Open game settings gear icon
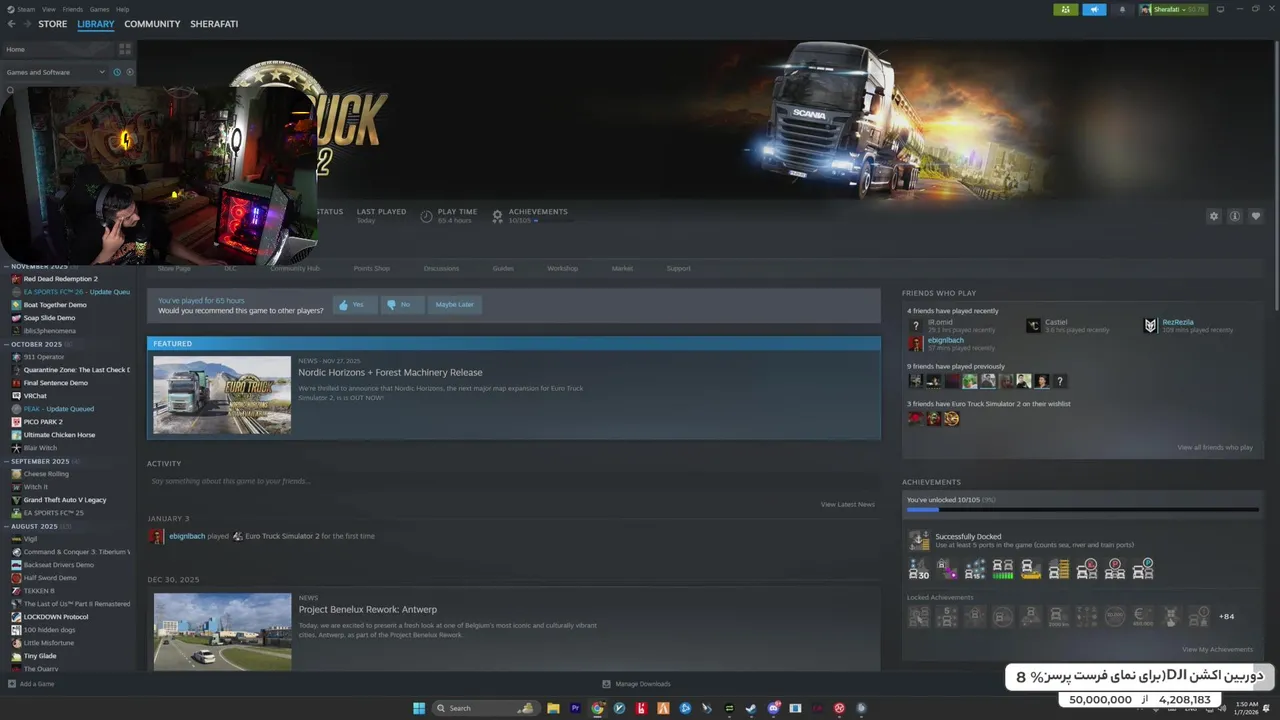Viewport: 1280px width, 720px height. click(1214, 216)
